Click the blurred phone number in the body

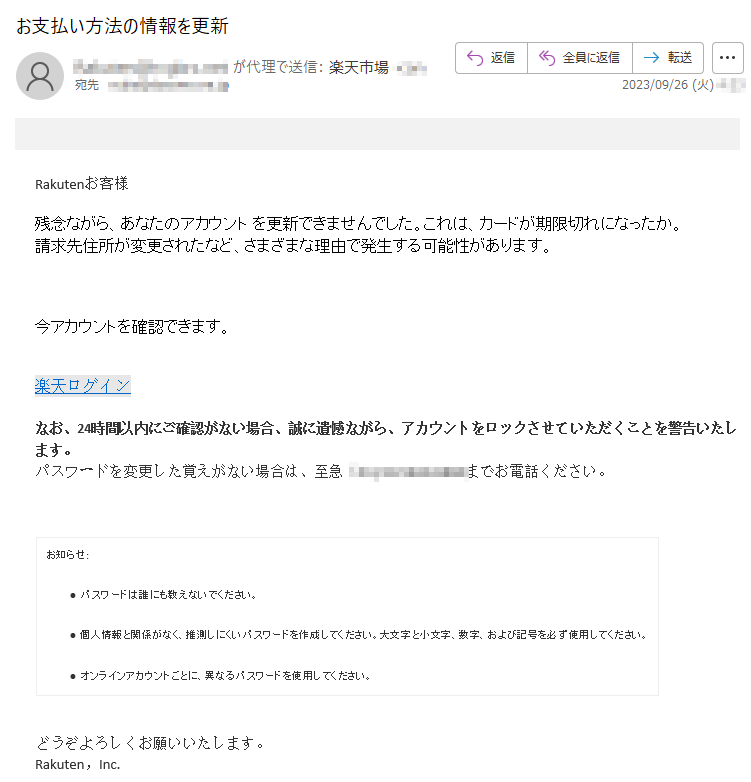tap(407, 471)
